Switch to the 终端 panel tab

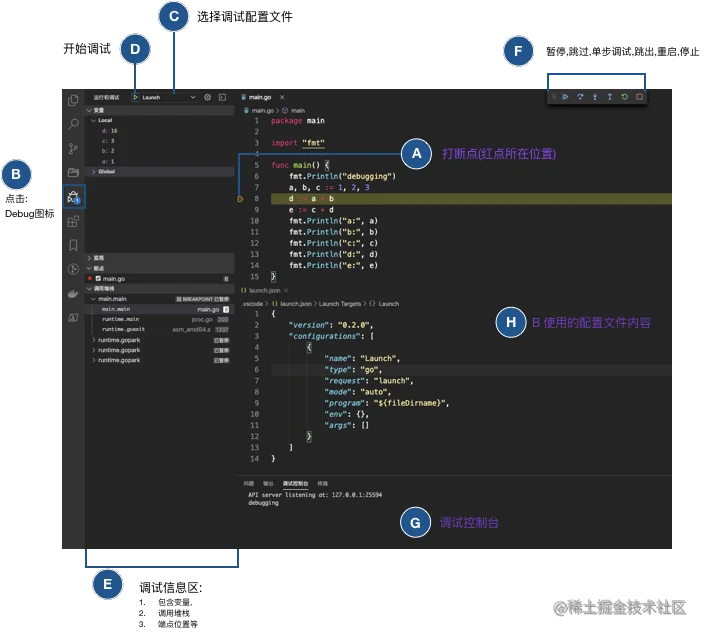(322, 482)
